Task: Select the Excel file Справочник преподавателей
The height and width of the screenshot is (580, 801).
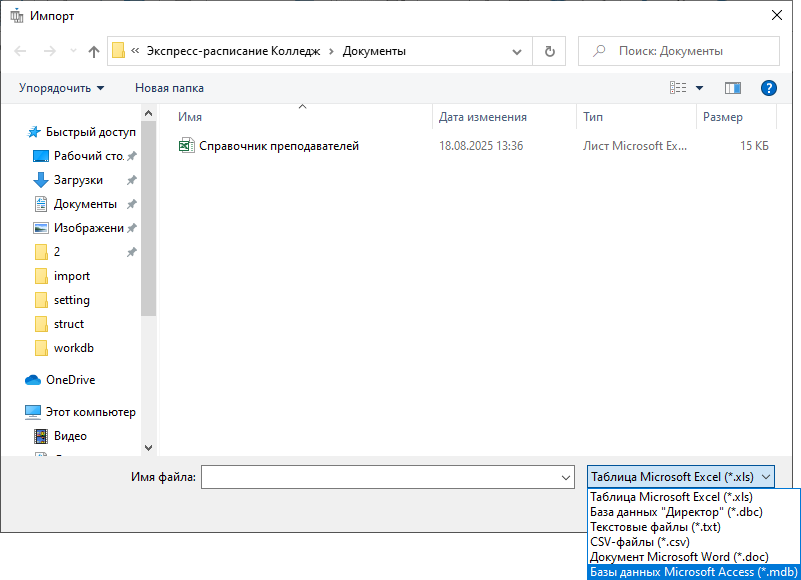Action: pyautogui.click(x=278, y=146)
